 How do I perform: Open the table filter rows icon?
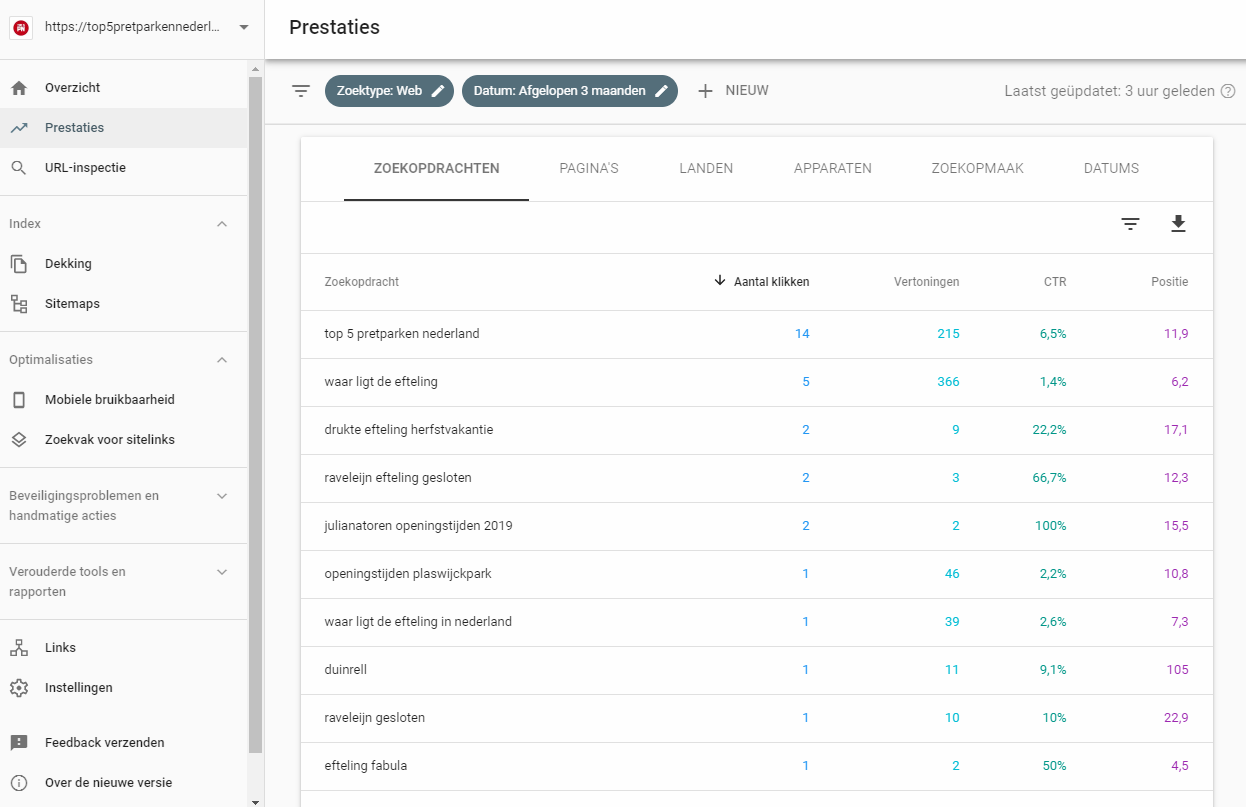[x=1130, y=224]
